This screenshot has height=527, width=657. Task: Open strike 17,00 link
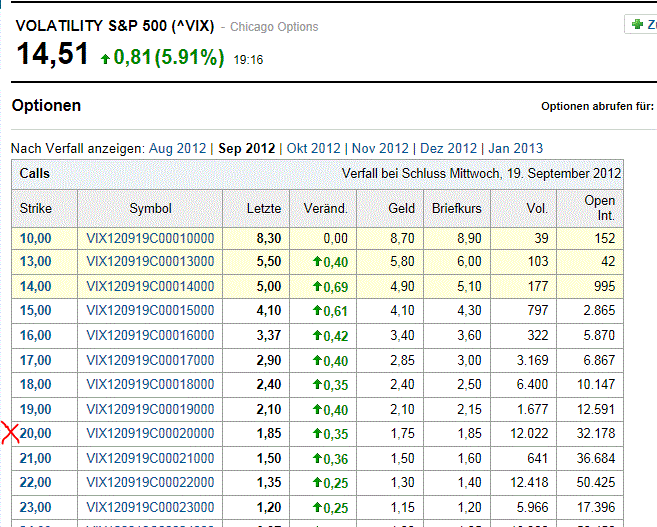tap(36, 360)
